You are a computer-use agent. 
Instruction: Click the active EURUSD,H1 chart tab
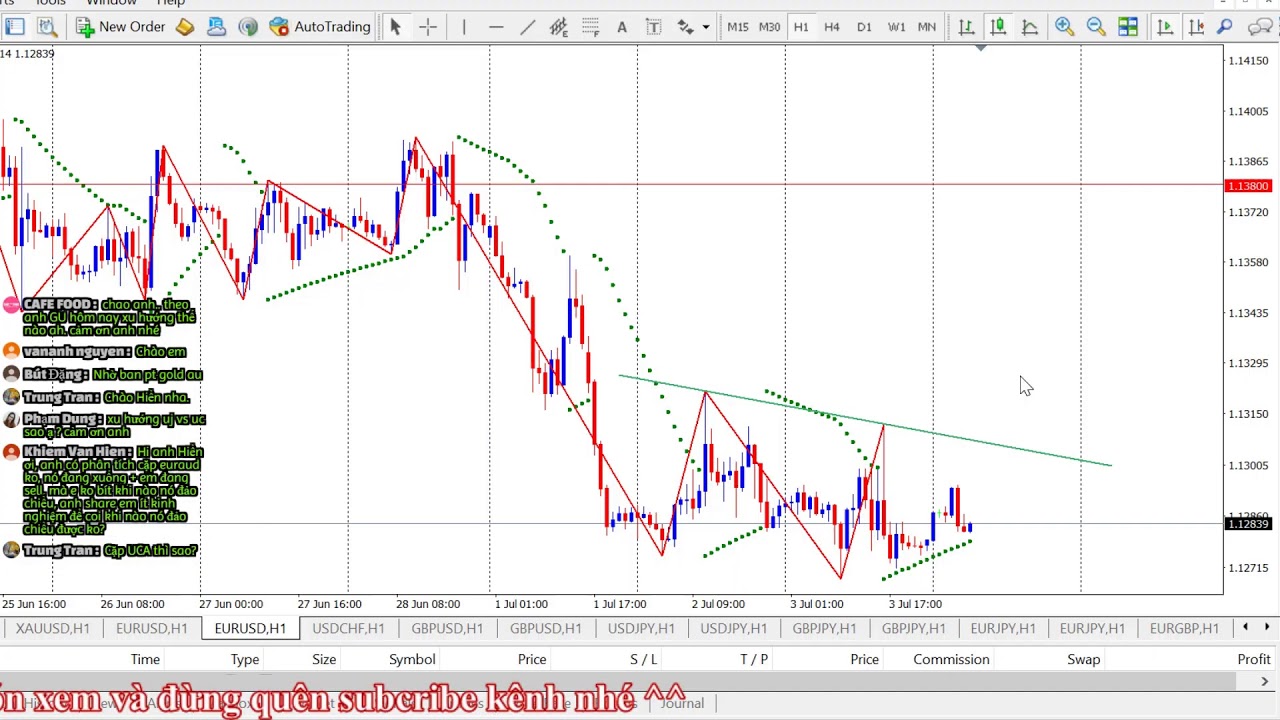tap(250, 628)
